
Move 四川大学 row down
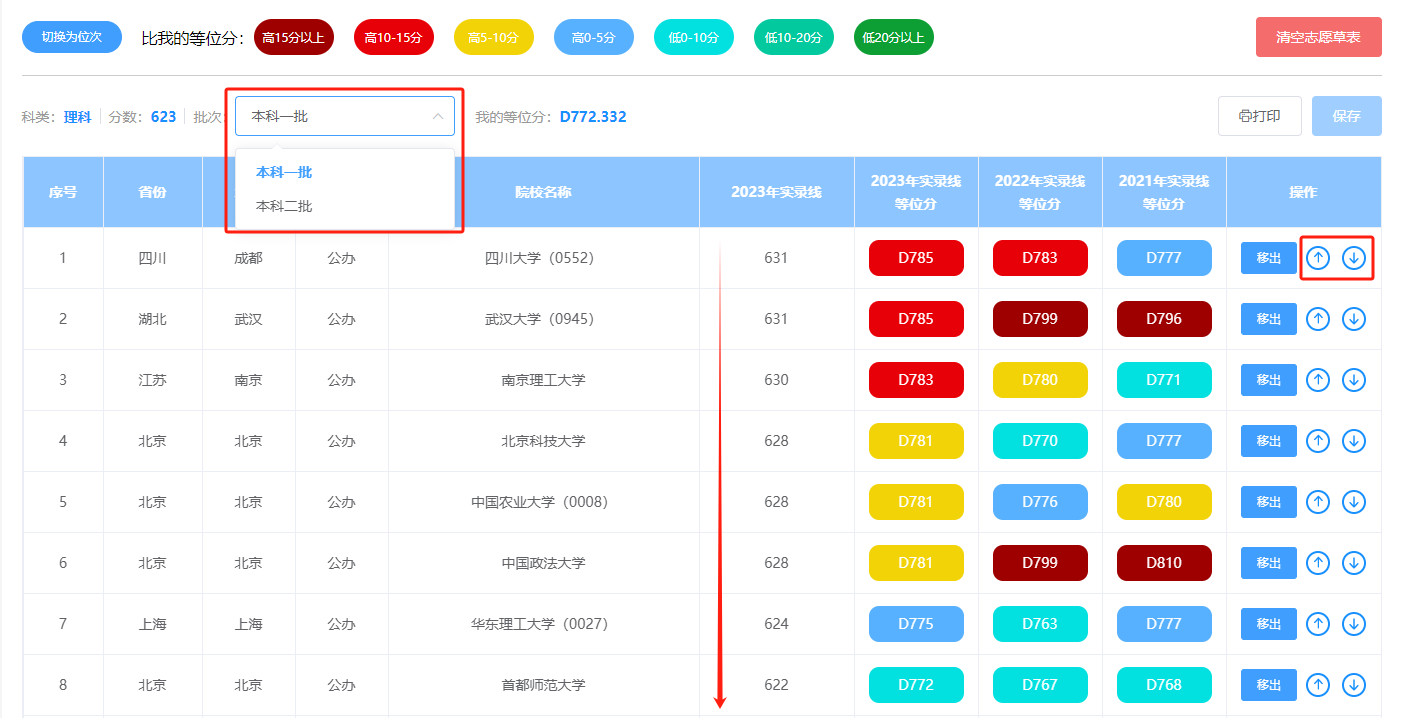1354,258
